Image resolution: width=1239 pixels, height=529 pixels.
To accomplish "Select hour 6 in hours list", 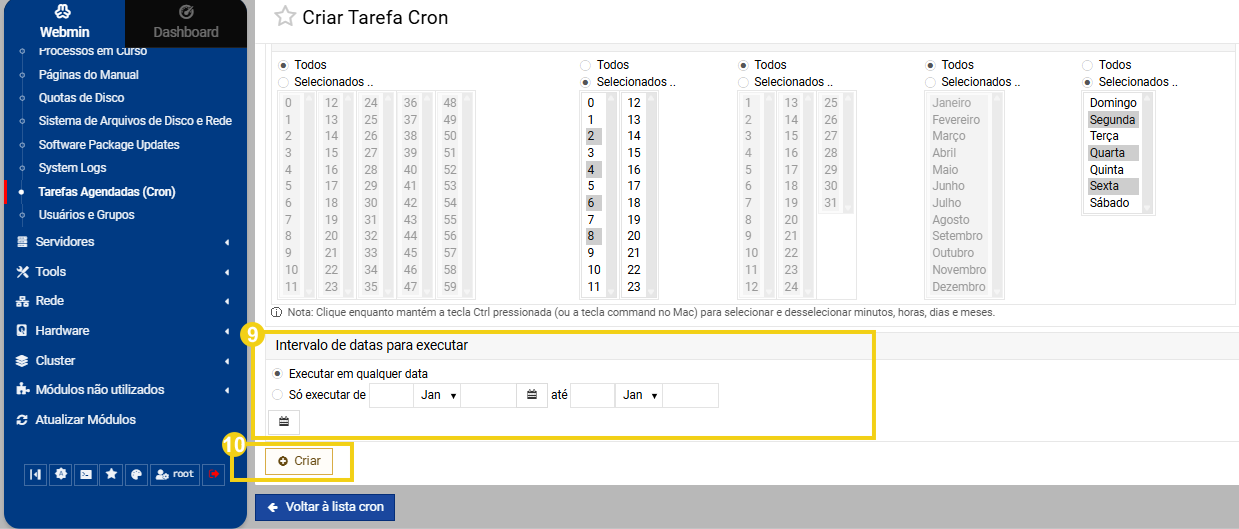I will pyautogui.click(x=592, y=203).
